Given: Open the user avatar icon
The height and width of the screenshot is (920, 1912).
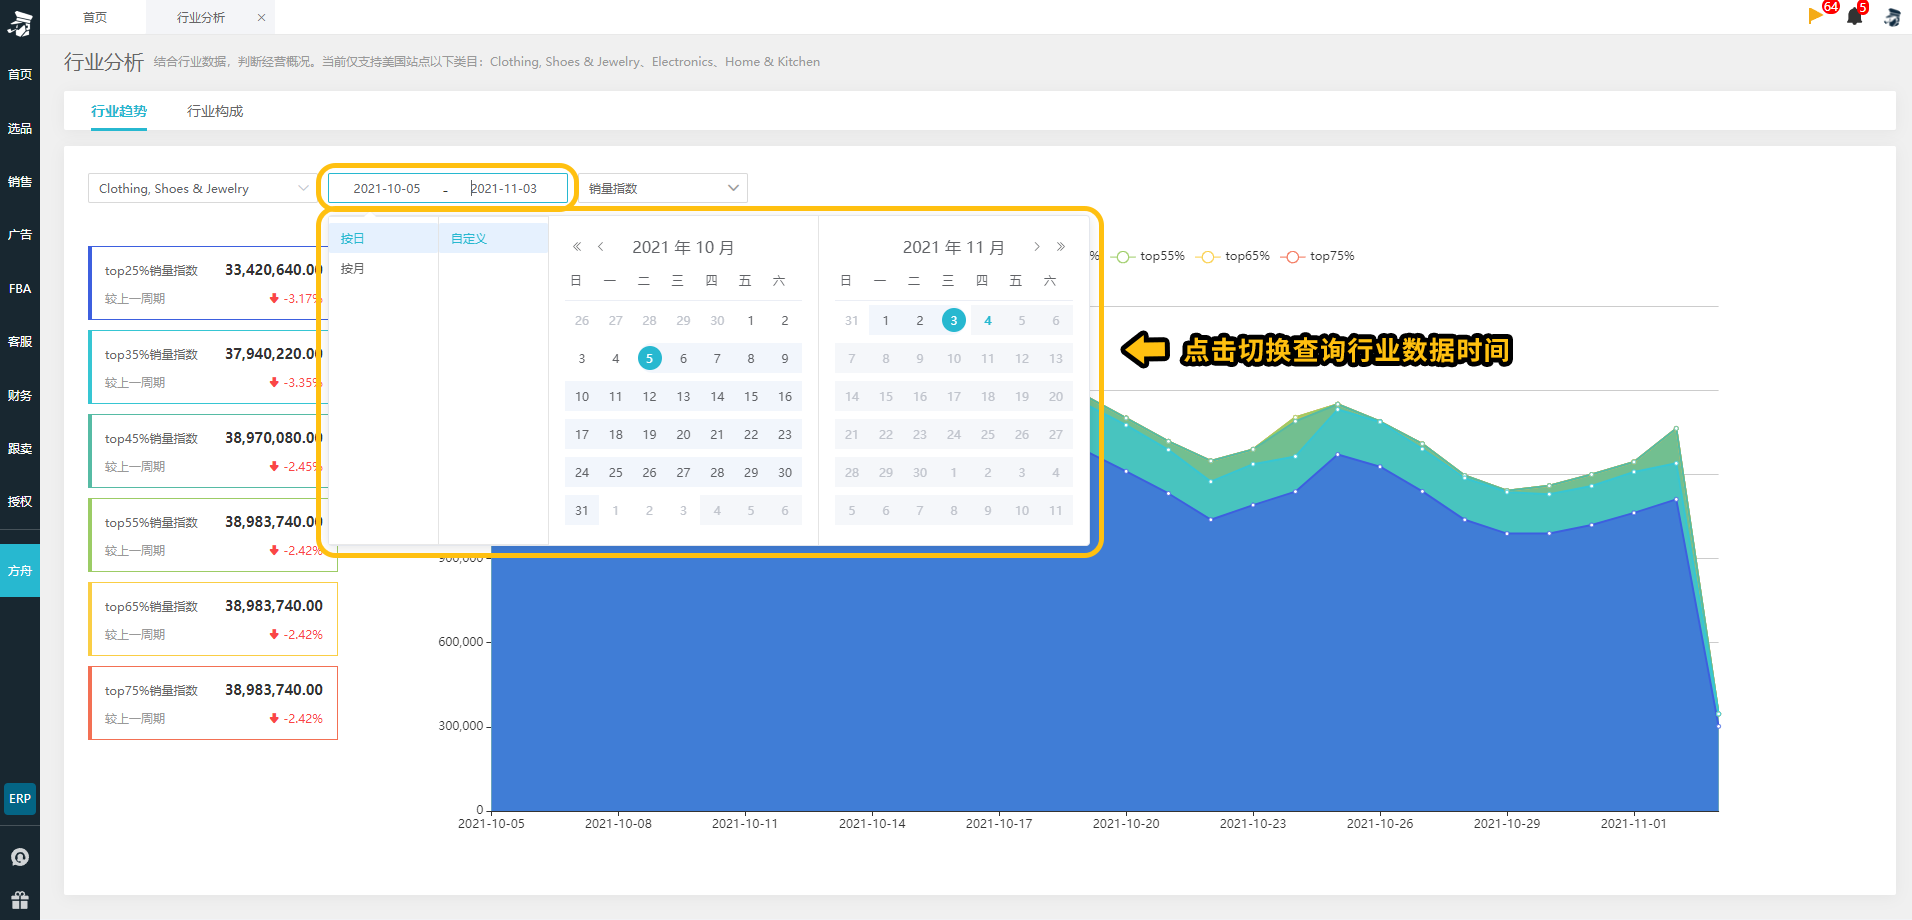Looking at the screenshot, I should [x=1892, y=17].
